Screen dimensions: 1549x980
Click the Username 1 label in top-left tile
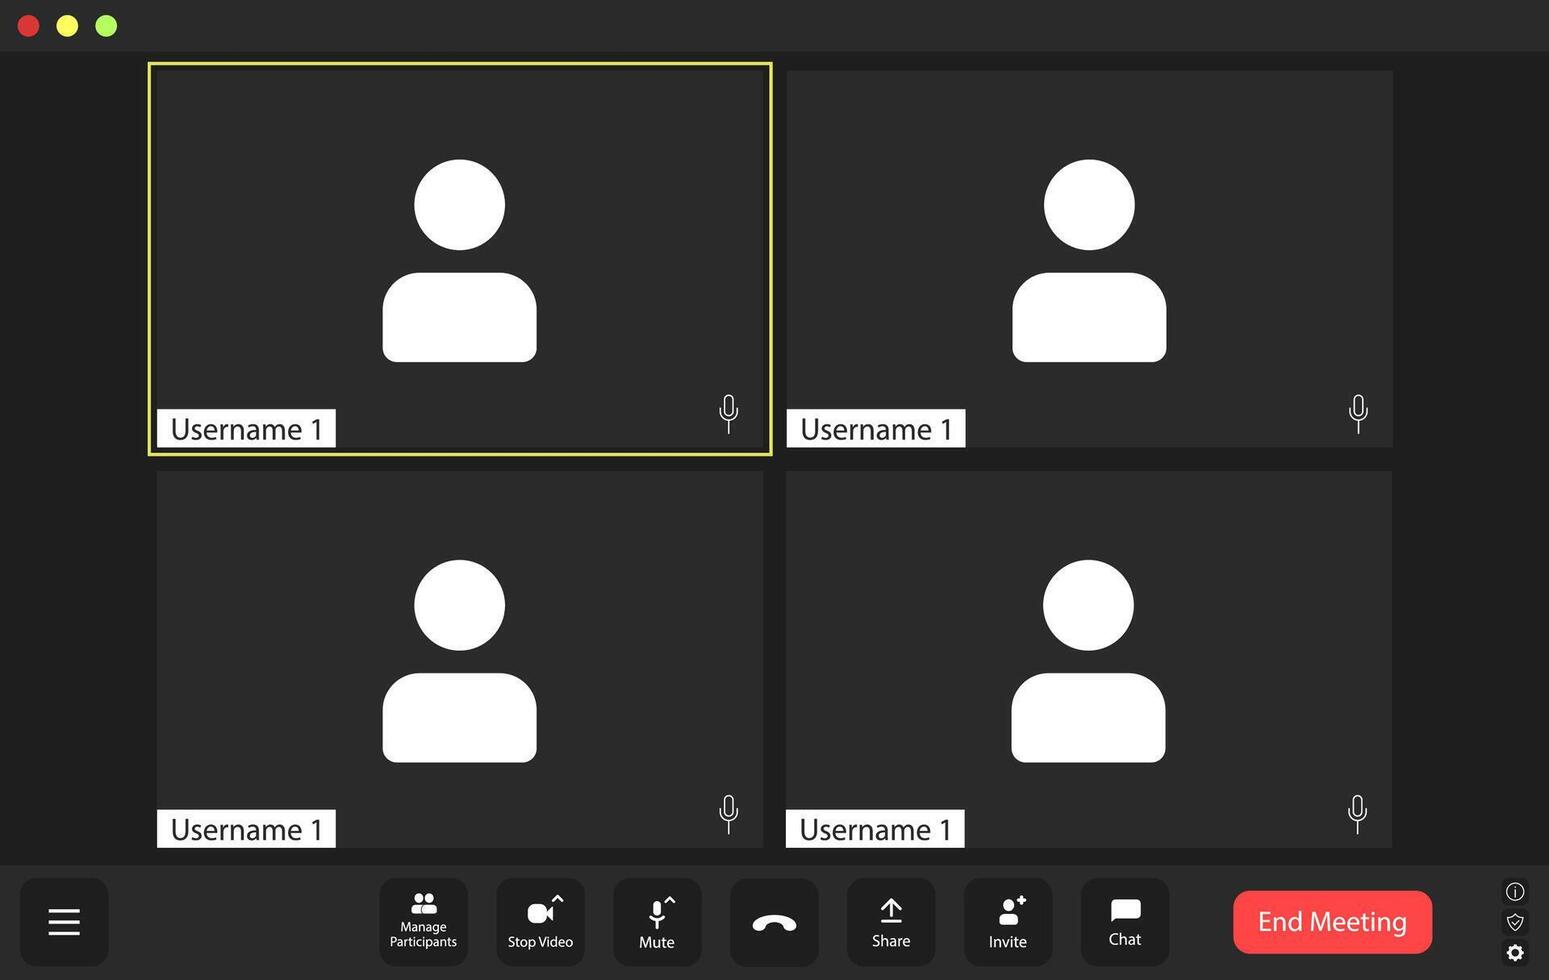click(x=246, y=429)
